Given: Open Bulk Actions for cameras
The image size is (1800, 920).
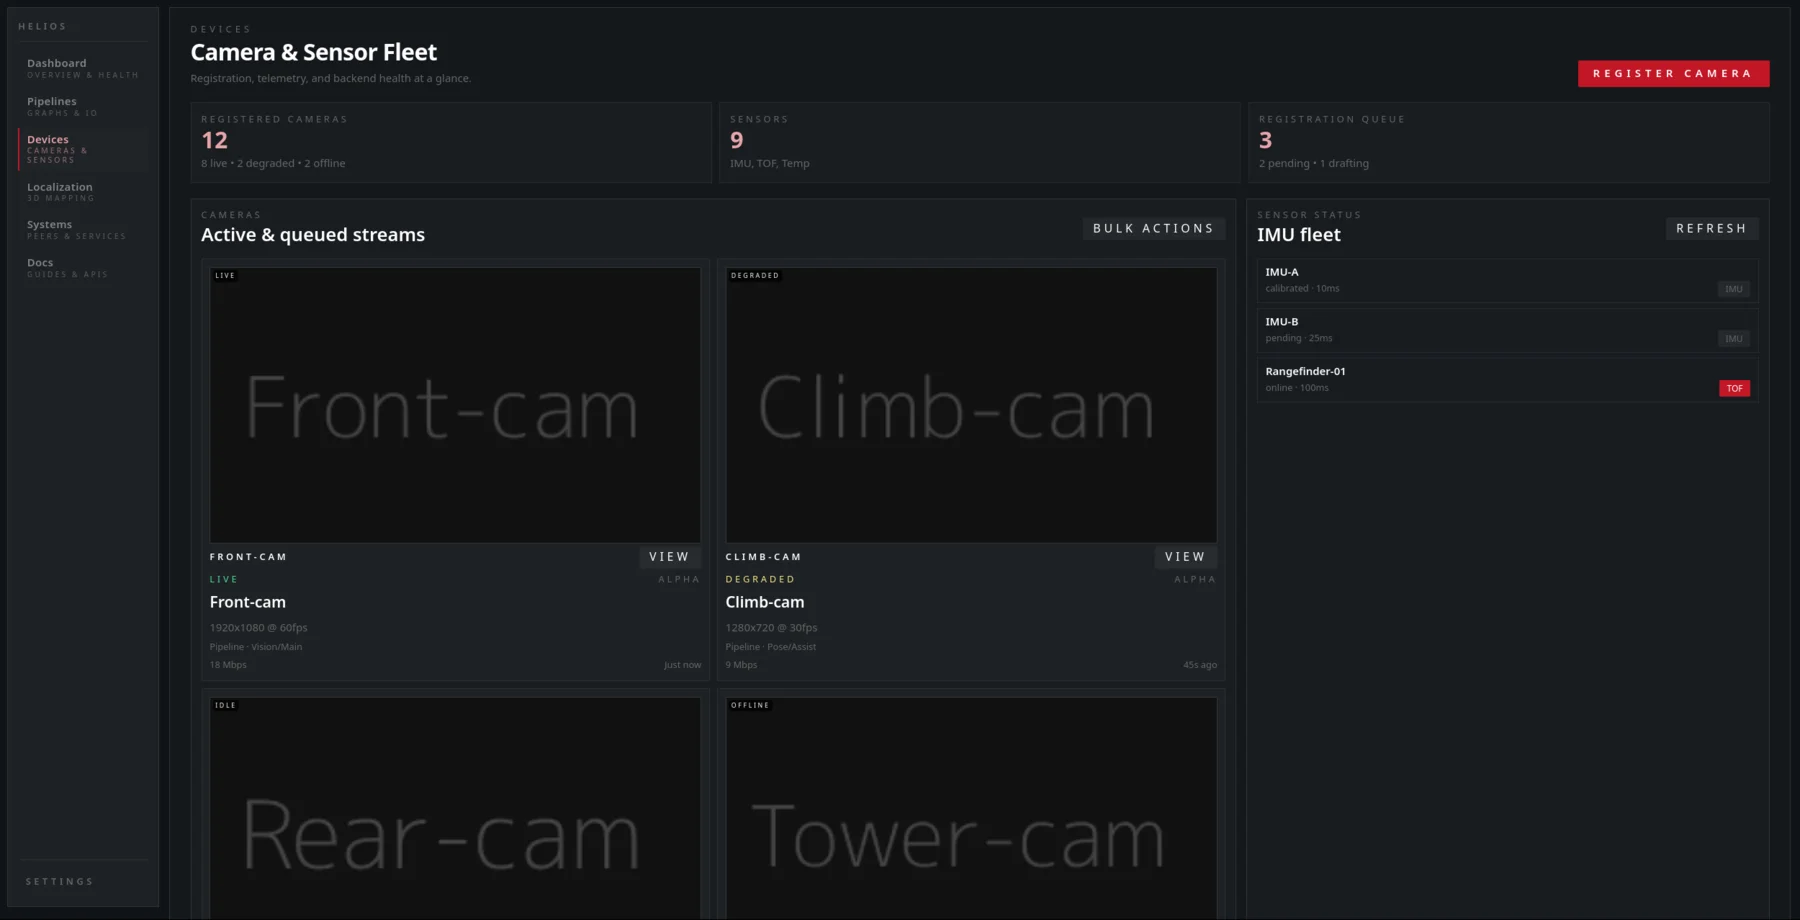Looking at the screenshot, I should pyautogui.click(x=1153, y=229).
